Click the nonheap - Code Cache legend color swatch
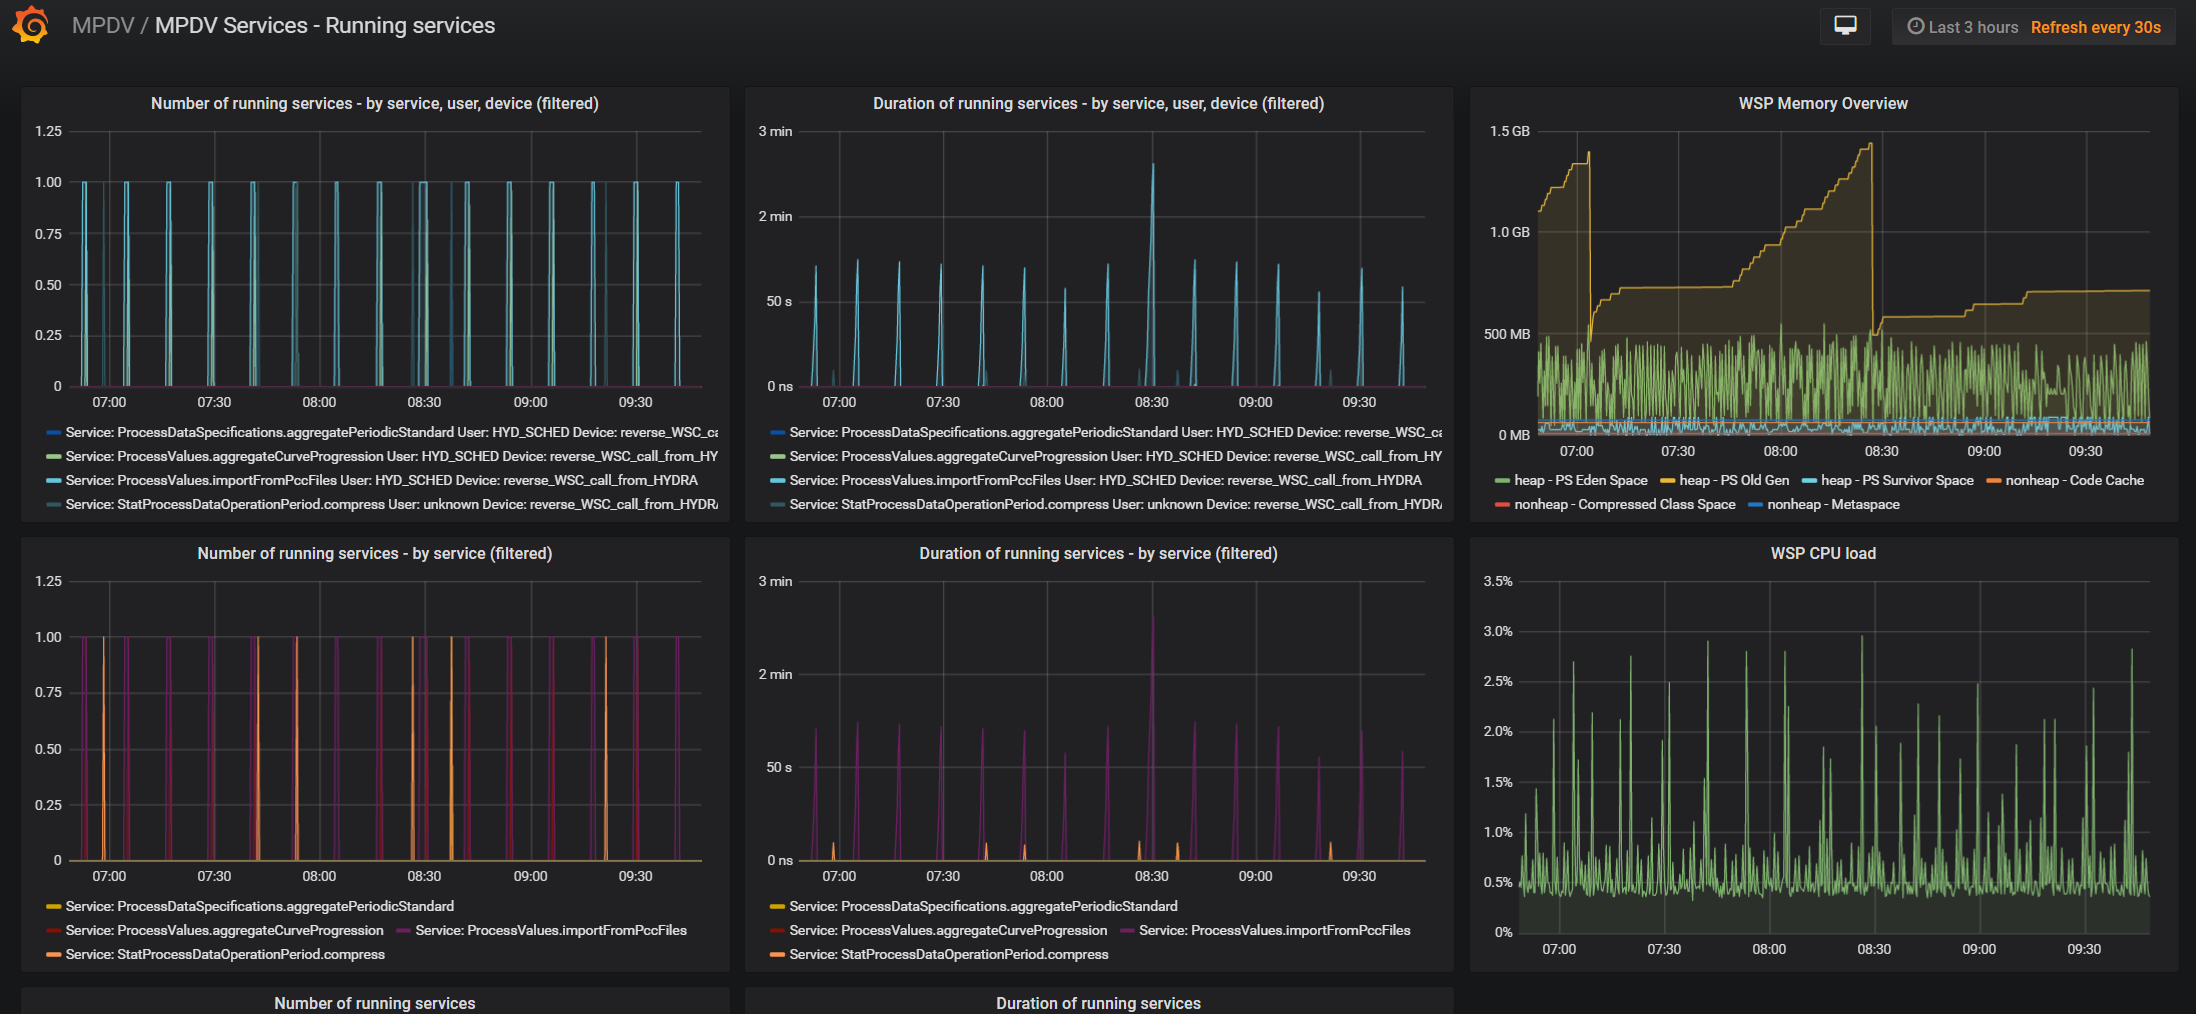2196x1014 pixels. pos(1993,481)
